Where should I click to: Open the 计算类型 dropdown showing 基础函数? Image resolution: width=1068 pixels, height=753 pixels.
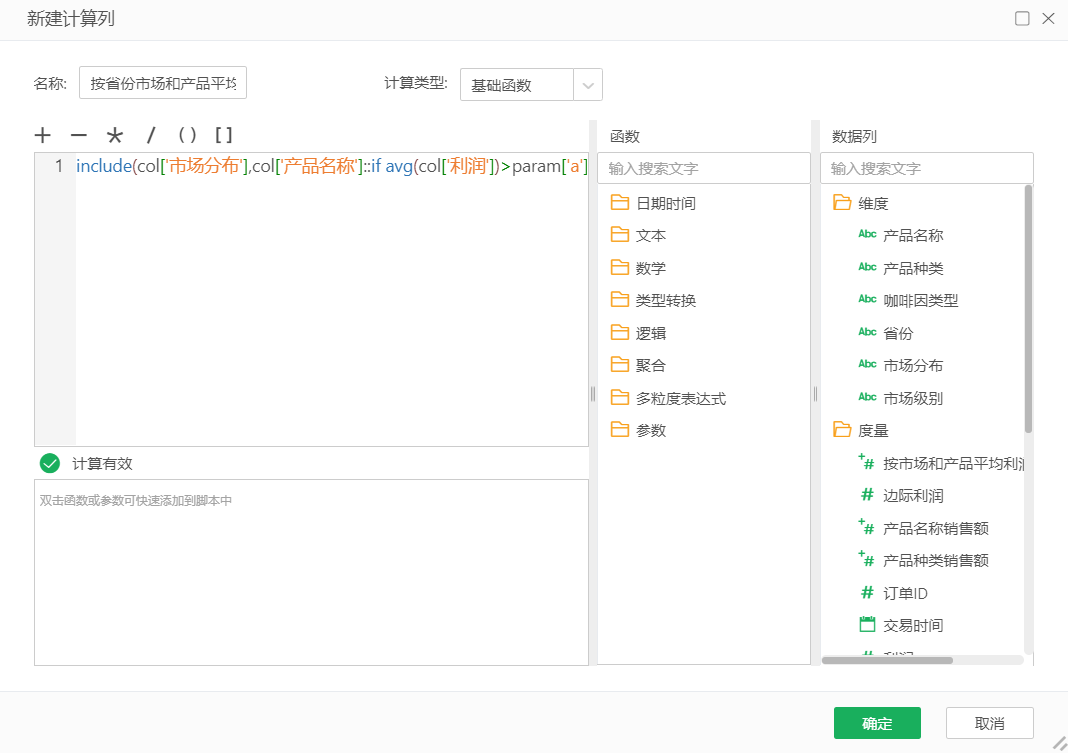(588, 85)
